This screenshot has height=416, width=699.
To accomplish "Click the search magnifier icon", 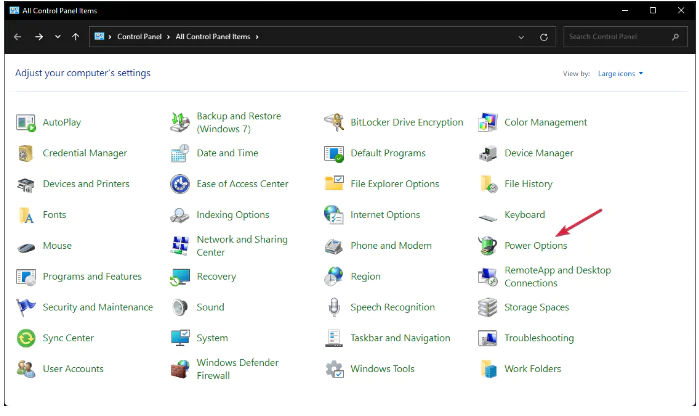I will click(x=676, y=37).
